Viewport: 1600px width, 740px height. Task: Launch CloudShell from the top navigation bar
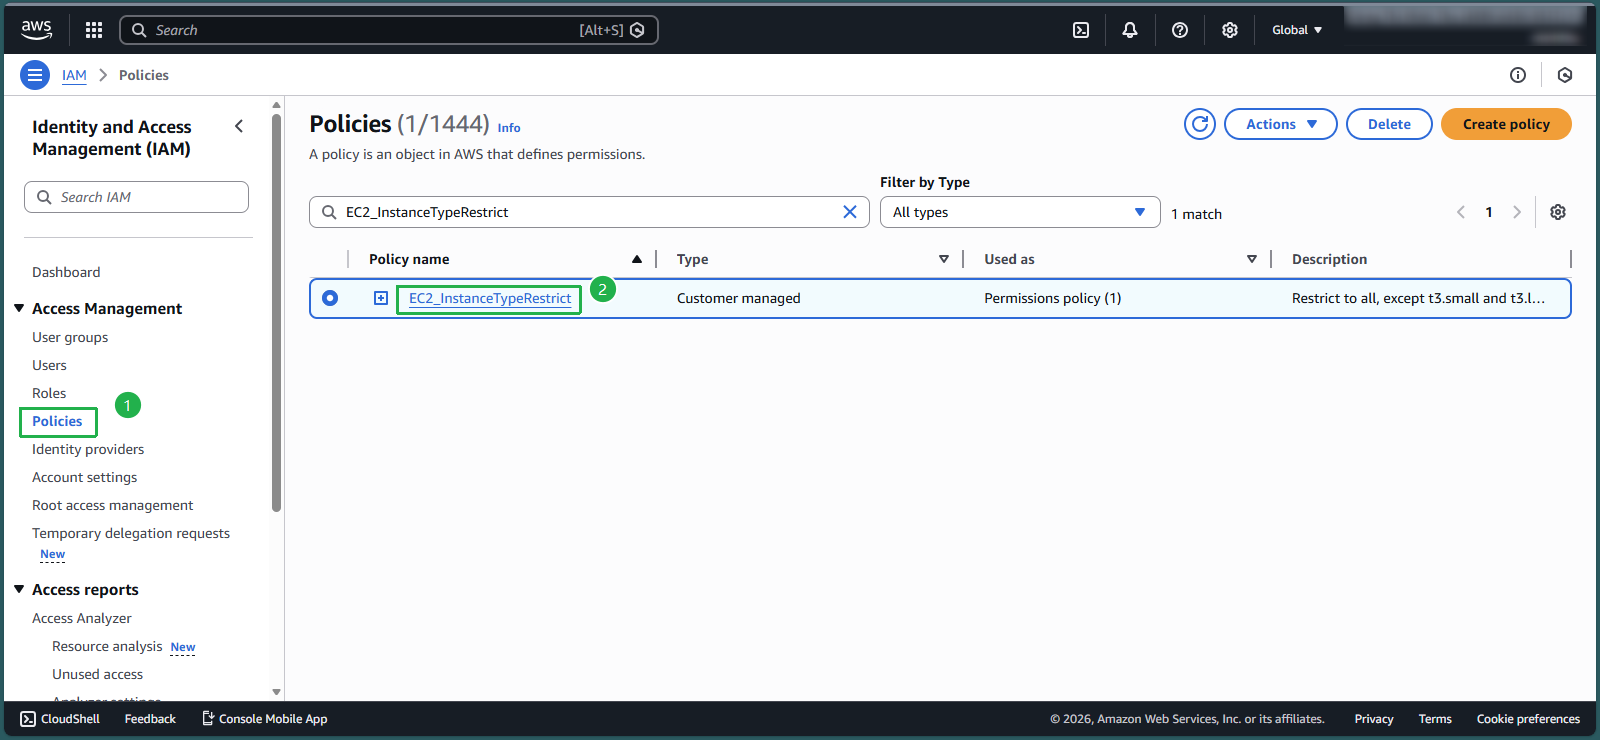(x=1081, y=30)
